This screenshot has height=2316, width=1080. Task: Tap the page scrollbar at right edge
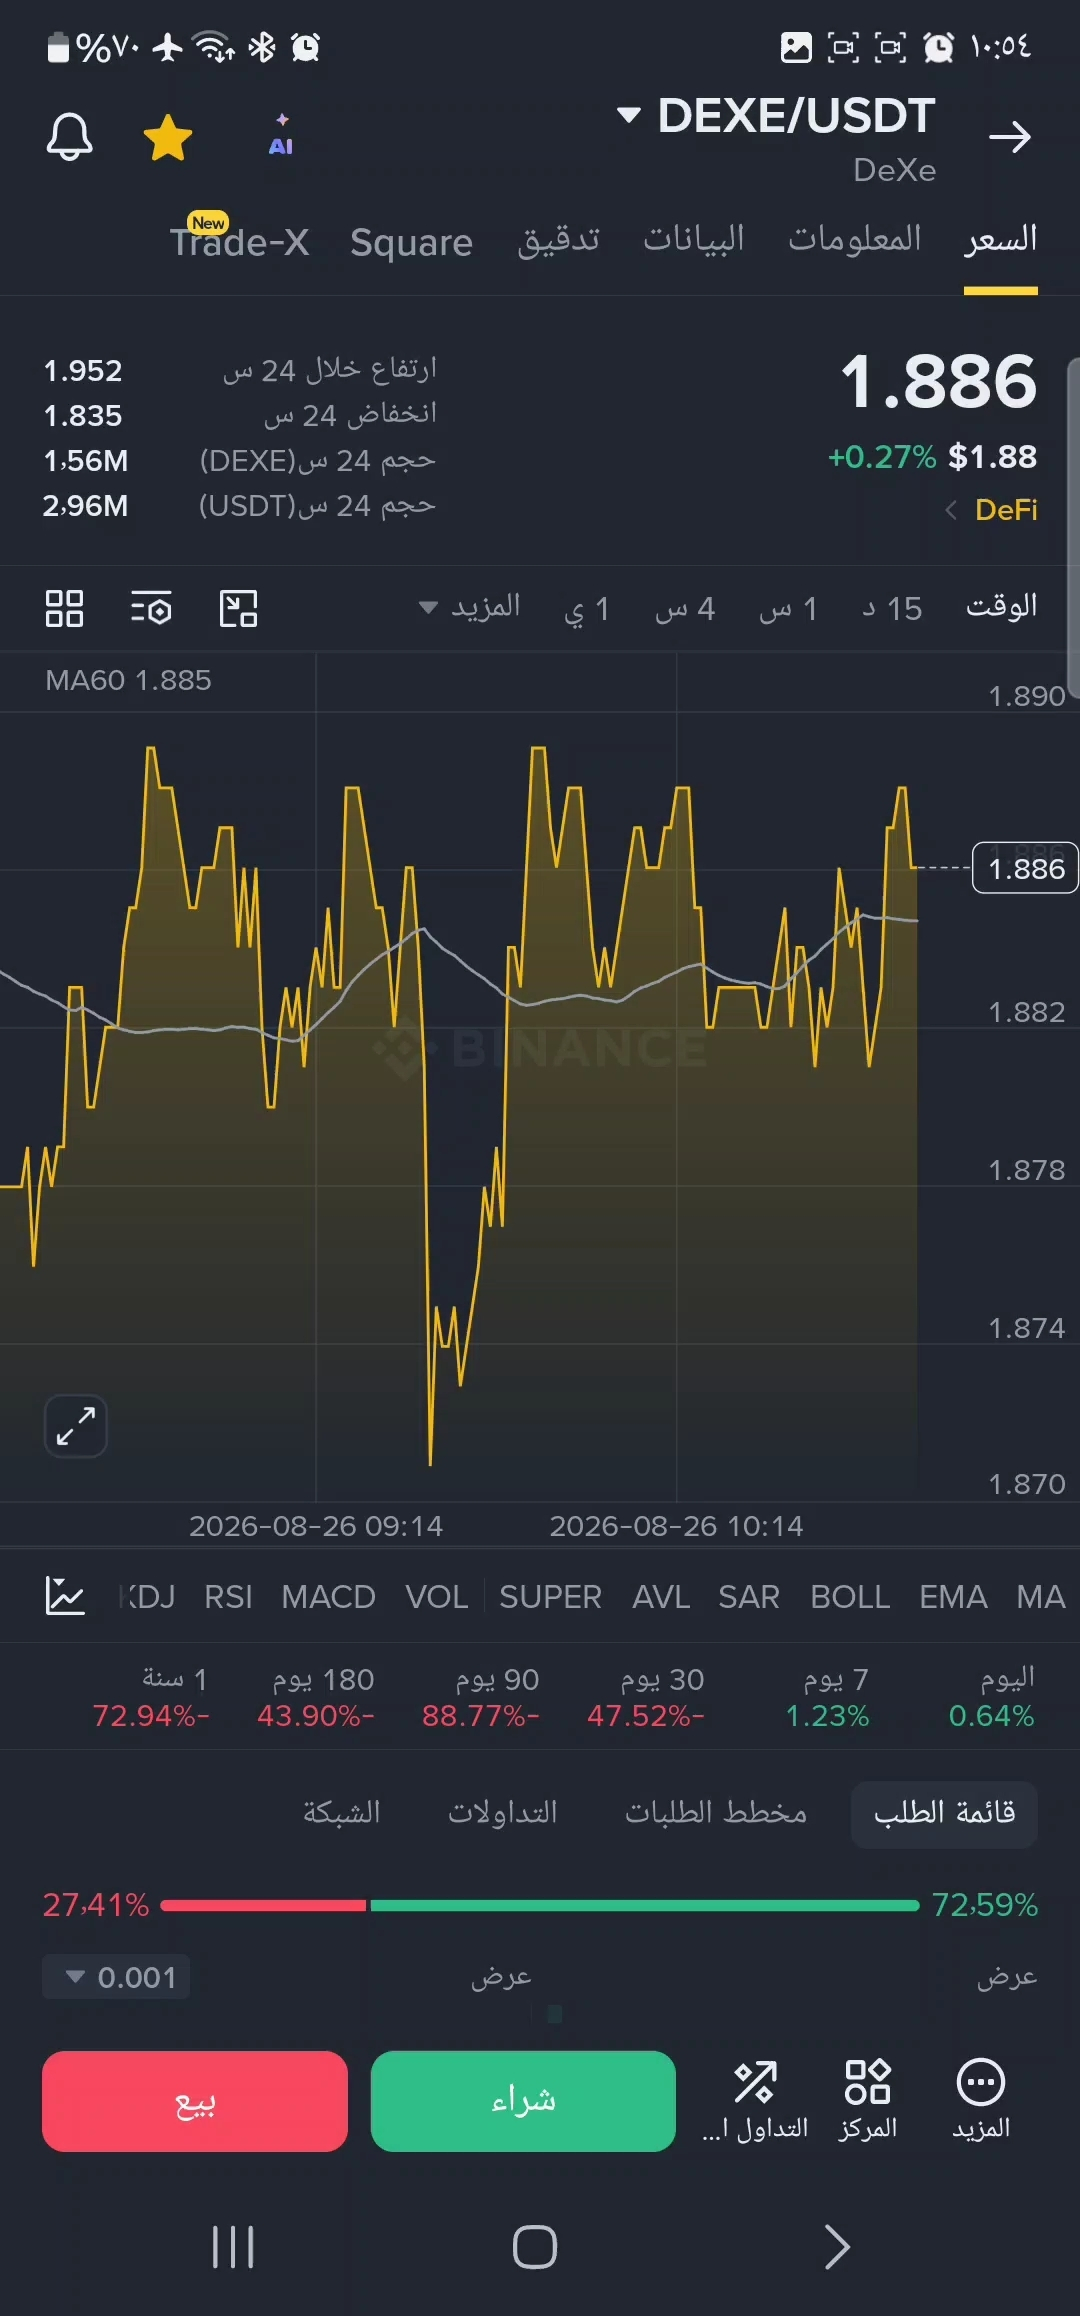click(1073, 527)
